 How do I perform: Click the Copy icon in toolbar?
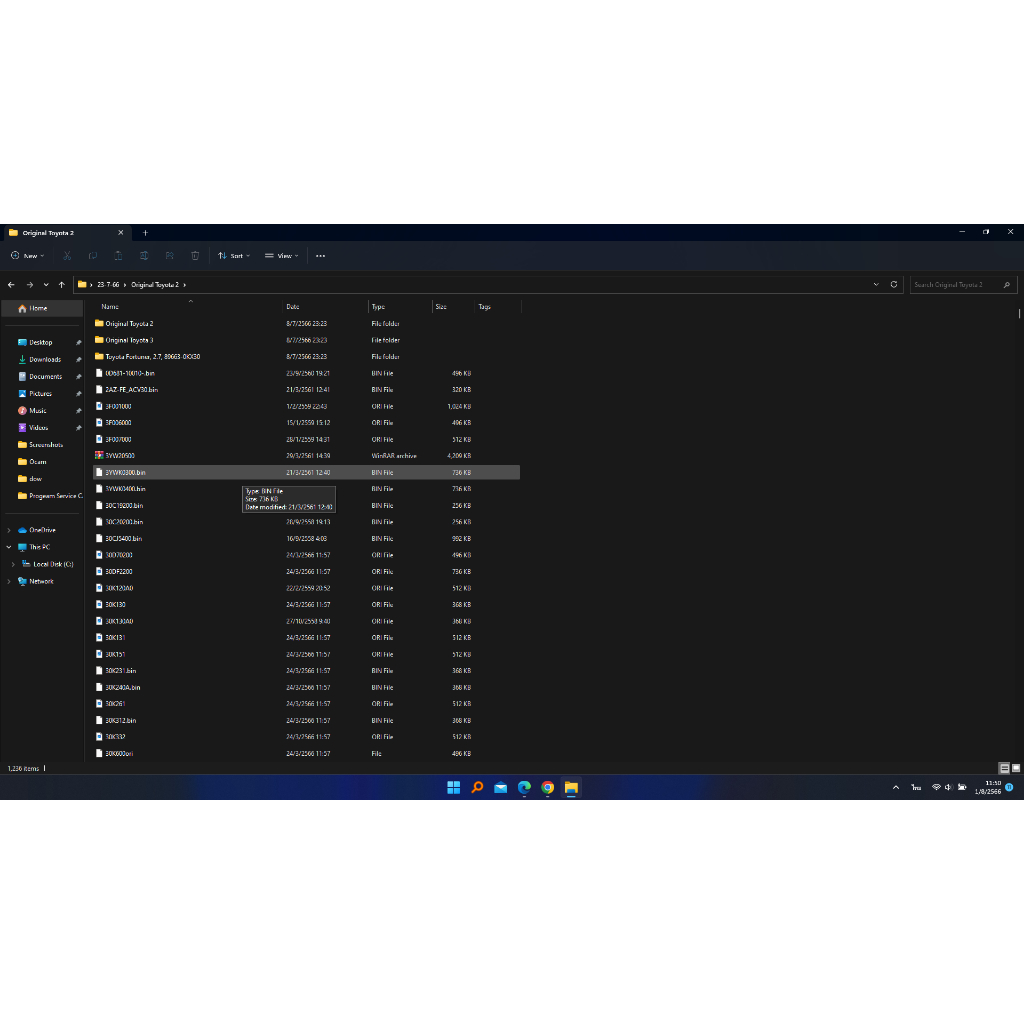(x=93, y=256)
